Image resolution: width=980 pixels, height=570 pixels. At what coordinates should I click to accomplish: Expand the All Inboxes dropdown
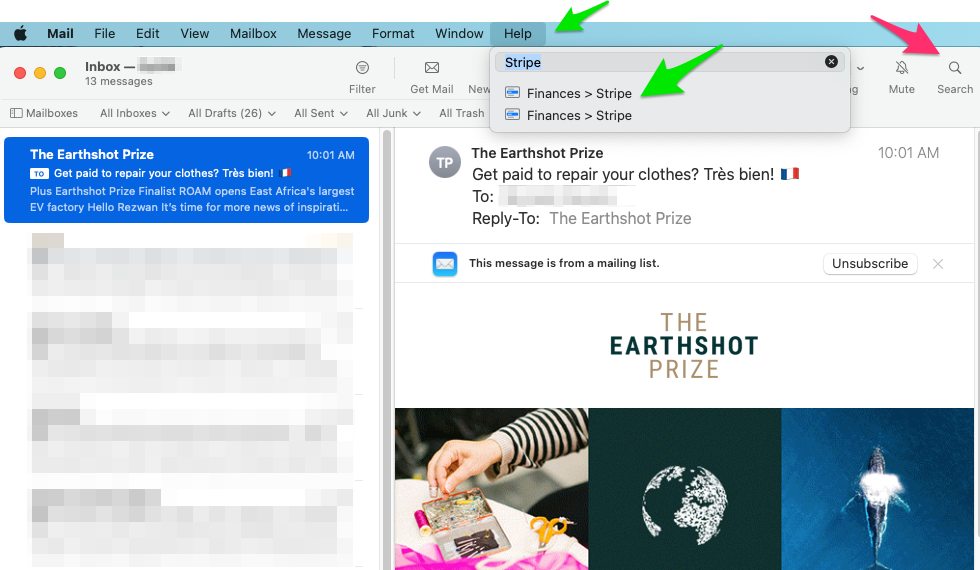pyautogui.click(x=134, y=113)
